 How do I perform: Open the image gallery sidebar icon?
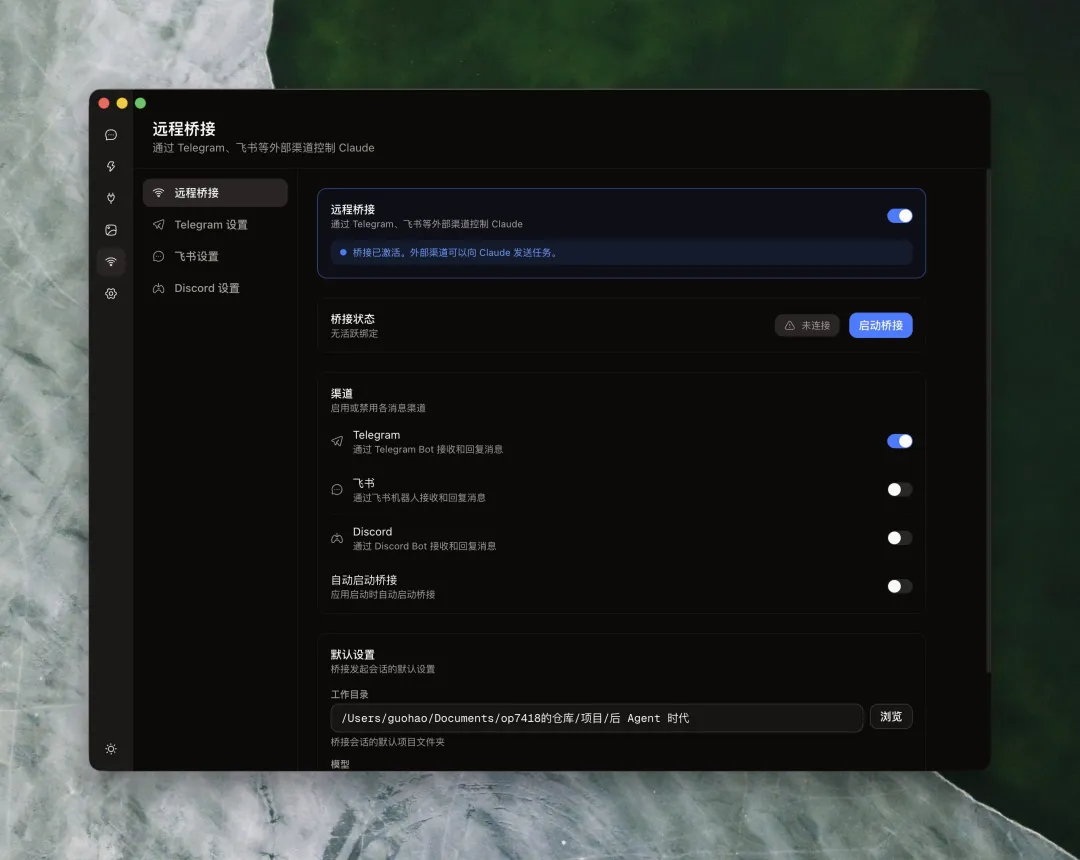[111, 230]
